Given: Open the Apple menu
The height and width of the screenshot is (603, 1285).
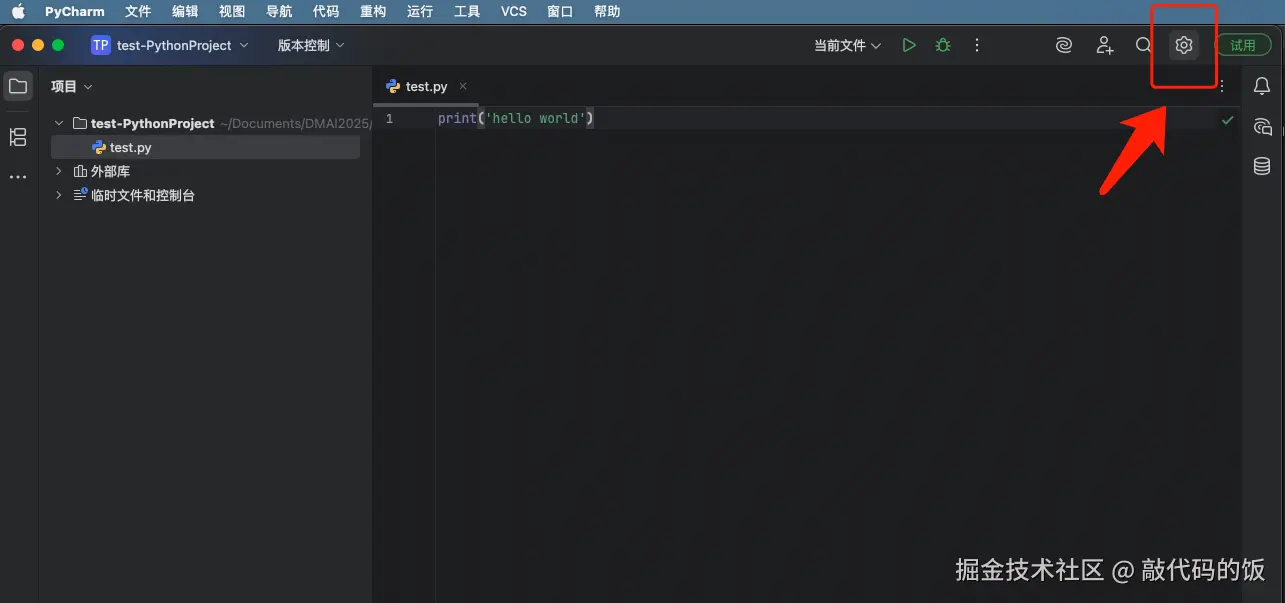Looking at the screenshot, I should 18,12.
